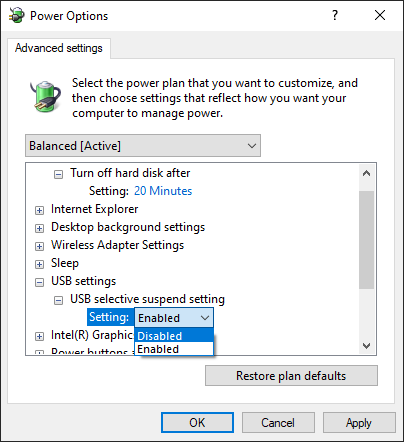Click the scrollbar down arrow in settings list

[367, 346]
